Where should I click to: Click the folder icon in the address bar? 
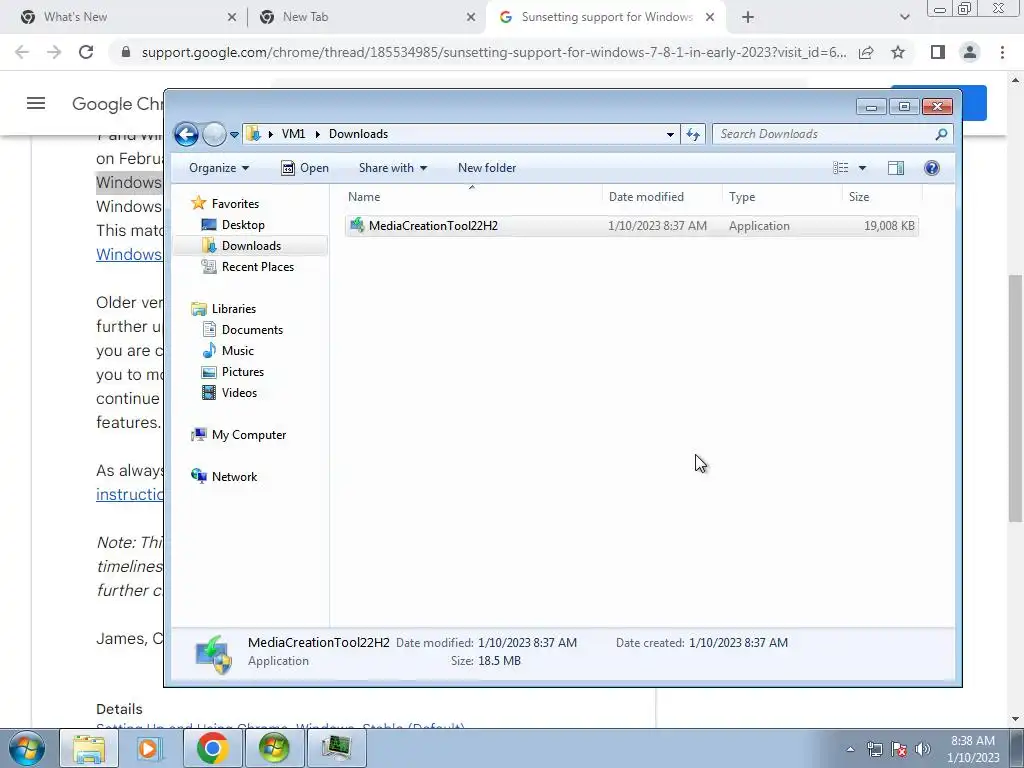coord(253,134)
